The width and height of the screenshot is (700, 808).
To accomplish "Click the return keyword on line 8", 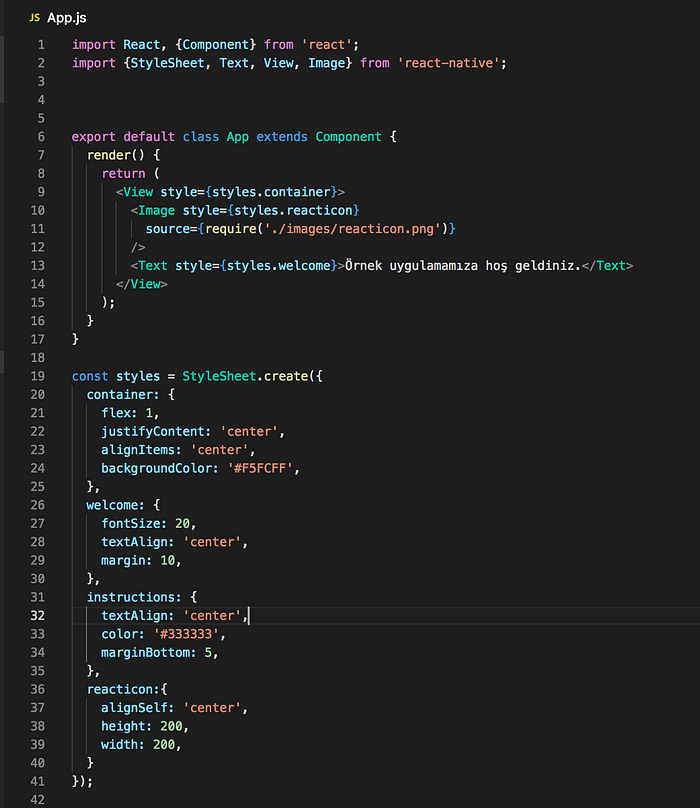I will point(124,174).
